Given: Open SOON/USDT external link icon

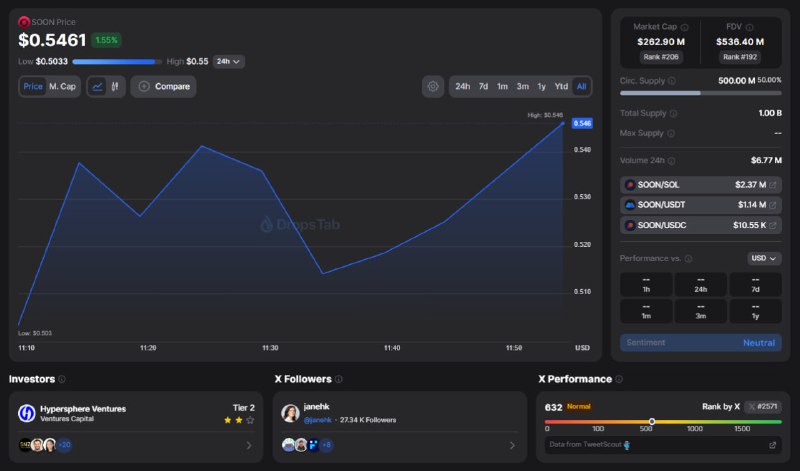Looking at the screenshot, I should tap(772, 205).
